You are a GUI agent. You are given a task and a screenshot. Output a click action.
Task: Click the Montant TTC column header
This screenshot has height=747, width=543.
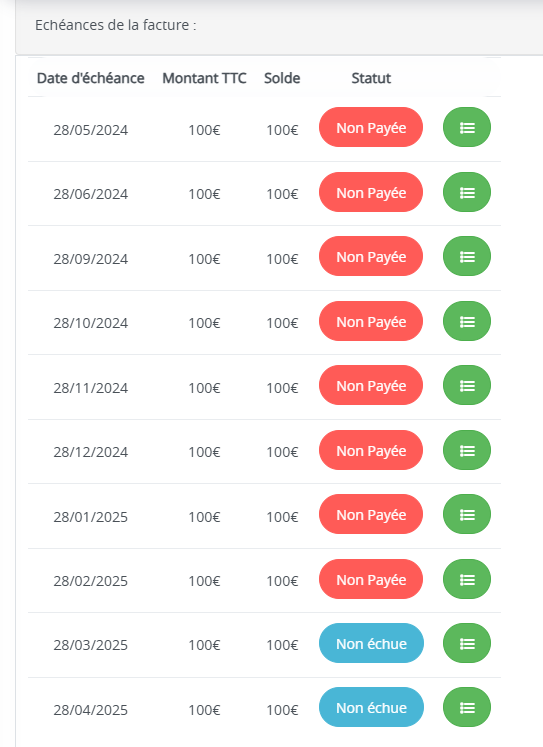(x=204, y=78)
